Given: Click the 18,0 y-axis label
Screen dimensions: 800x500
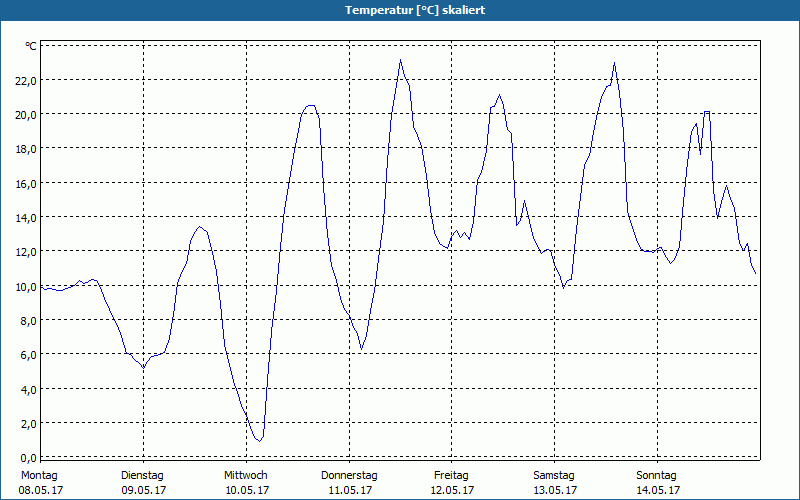Looking at the screenshot, I should pyautogui.click(x=26, y=149).
